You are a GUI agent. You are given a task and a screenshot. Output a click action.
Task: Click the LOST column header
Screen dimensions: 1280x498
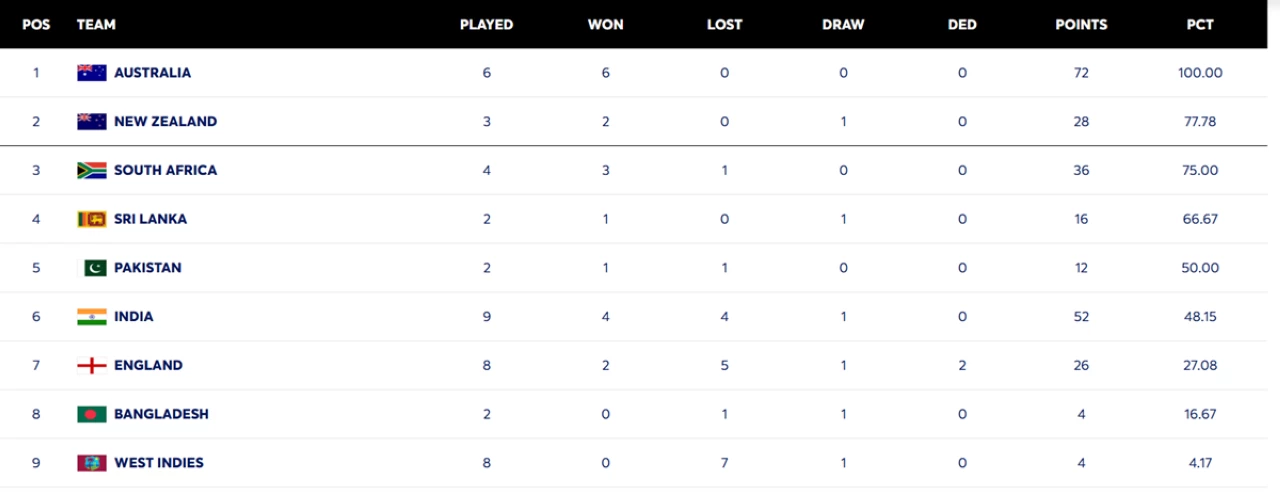click(724, 25)
